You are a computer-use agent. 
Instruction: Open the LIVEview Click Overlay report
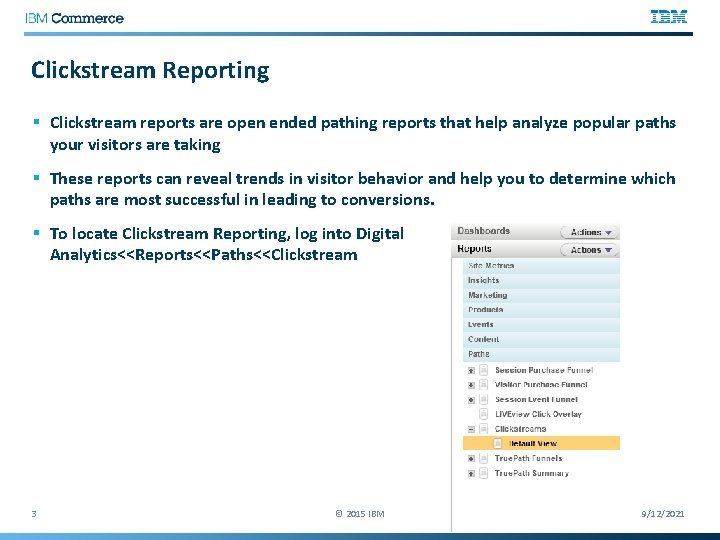[x=538, y=414]
